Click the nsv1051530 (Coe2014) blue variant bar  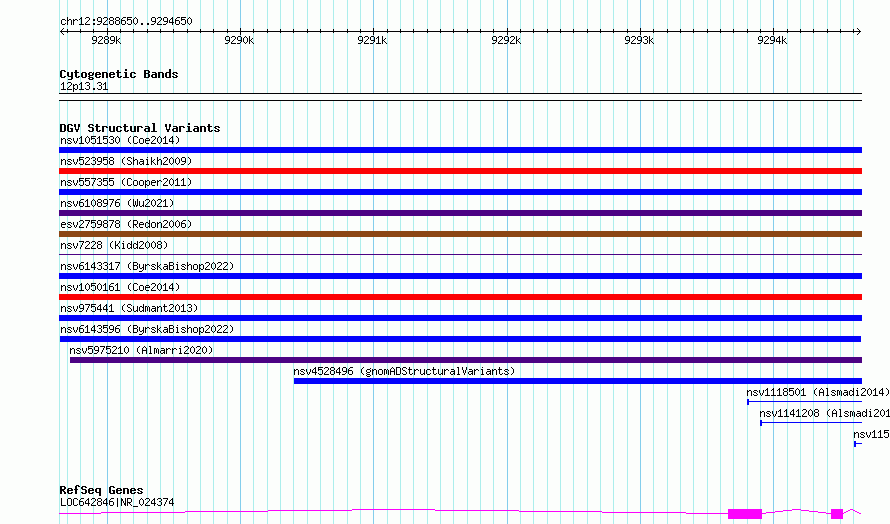(x=460, y=150)
